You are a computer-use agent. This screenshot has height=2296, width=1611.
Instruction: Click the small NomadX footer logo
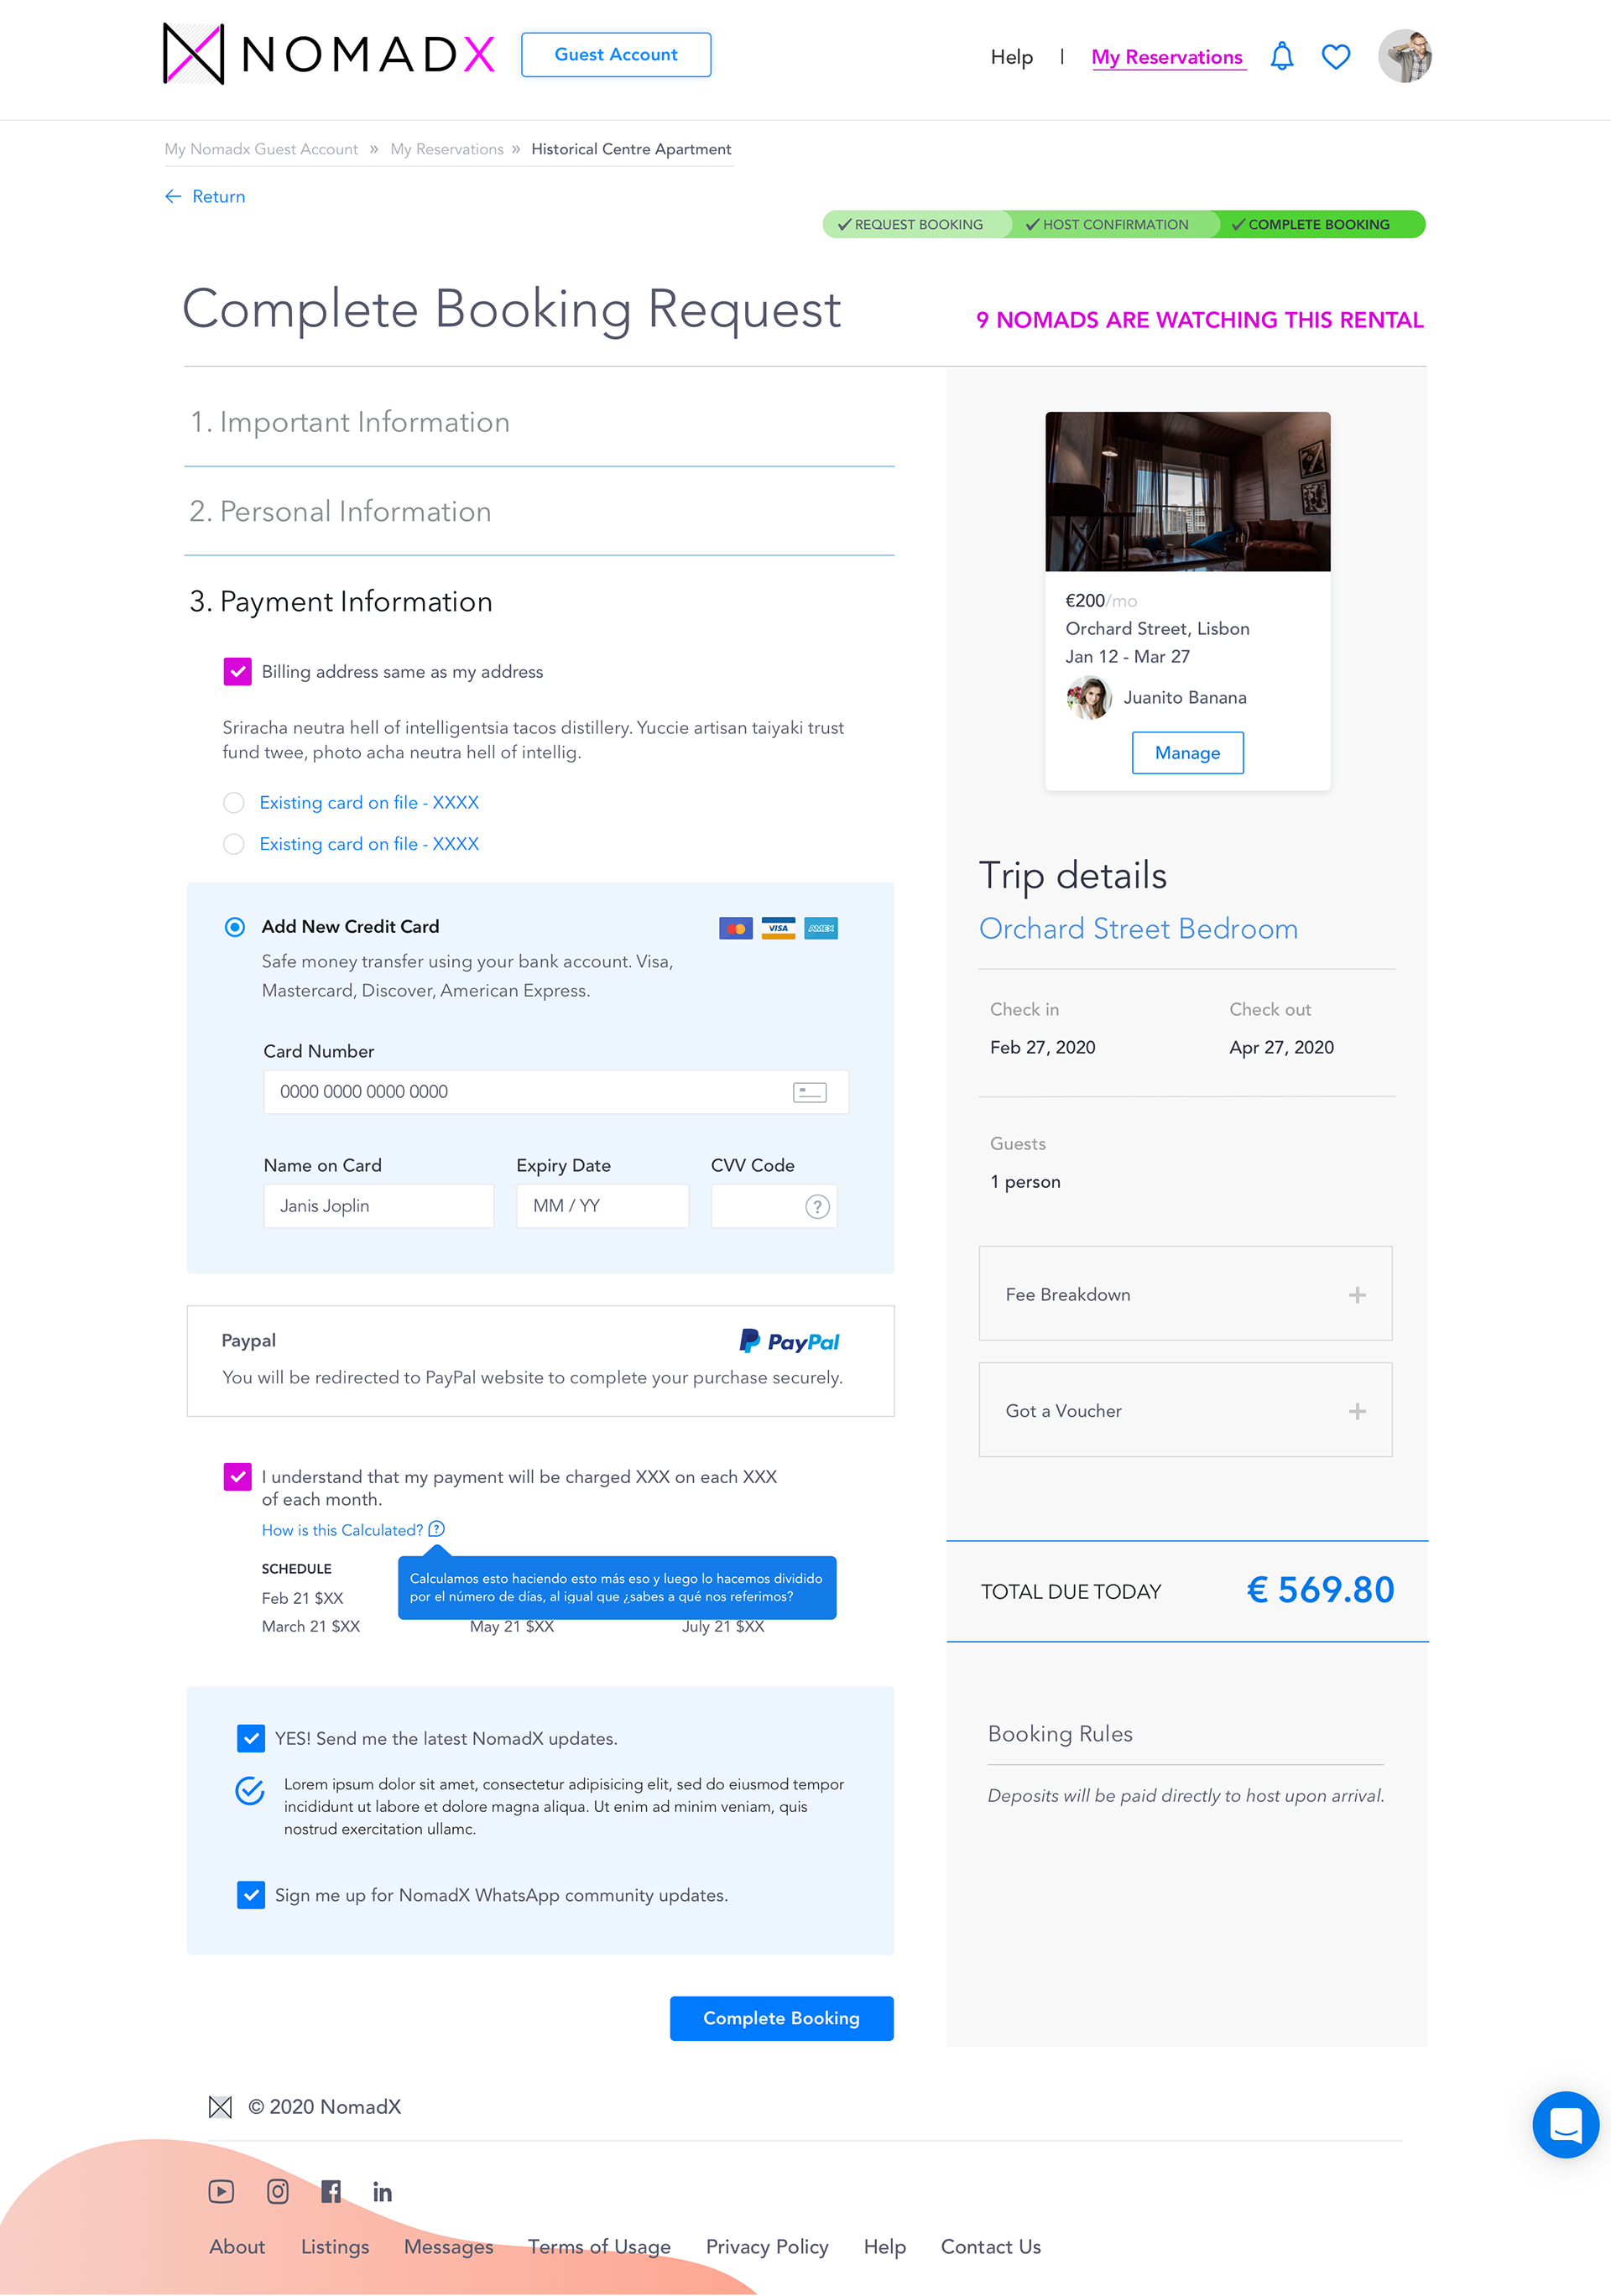coord(220,2107)
